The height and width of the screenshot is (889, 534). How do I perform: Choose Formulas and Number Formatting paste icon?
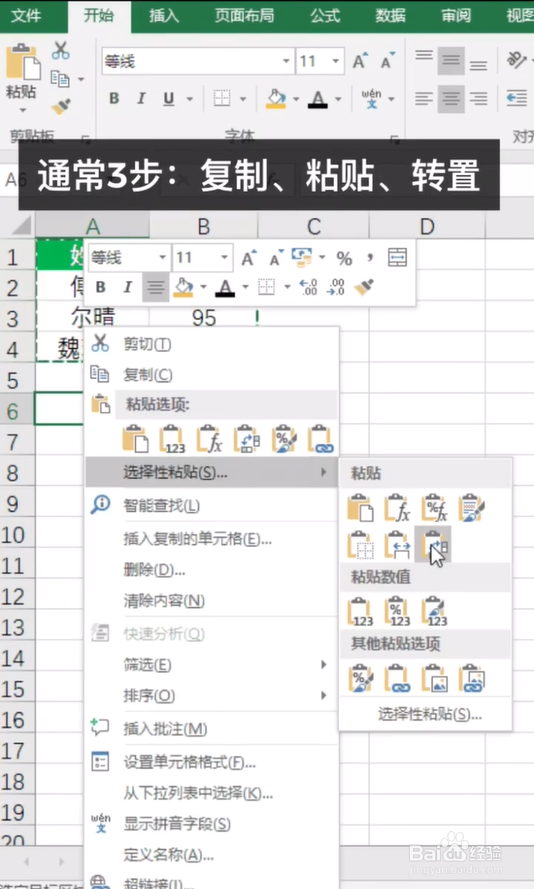(435, 508)
